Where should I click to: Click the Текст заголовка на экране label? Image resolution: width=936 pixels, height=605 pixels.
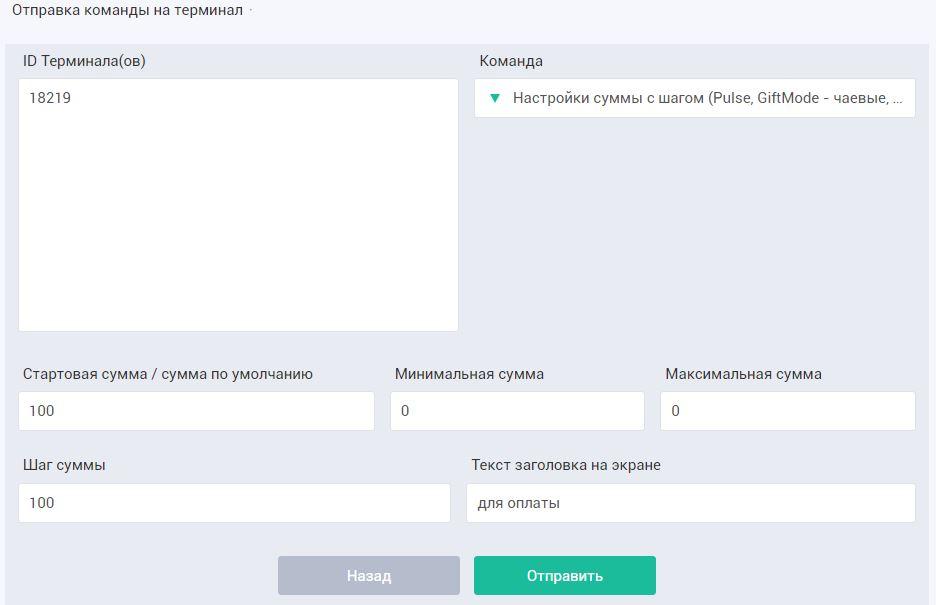tap(566, 465)
